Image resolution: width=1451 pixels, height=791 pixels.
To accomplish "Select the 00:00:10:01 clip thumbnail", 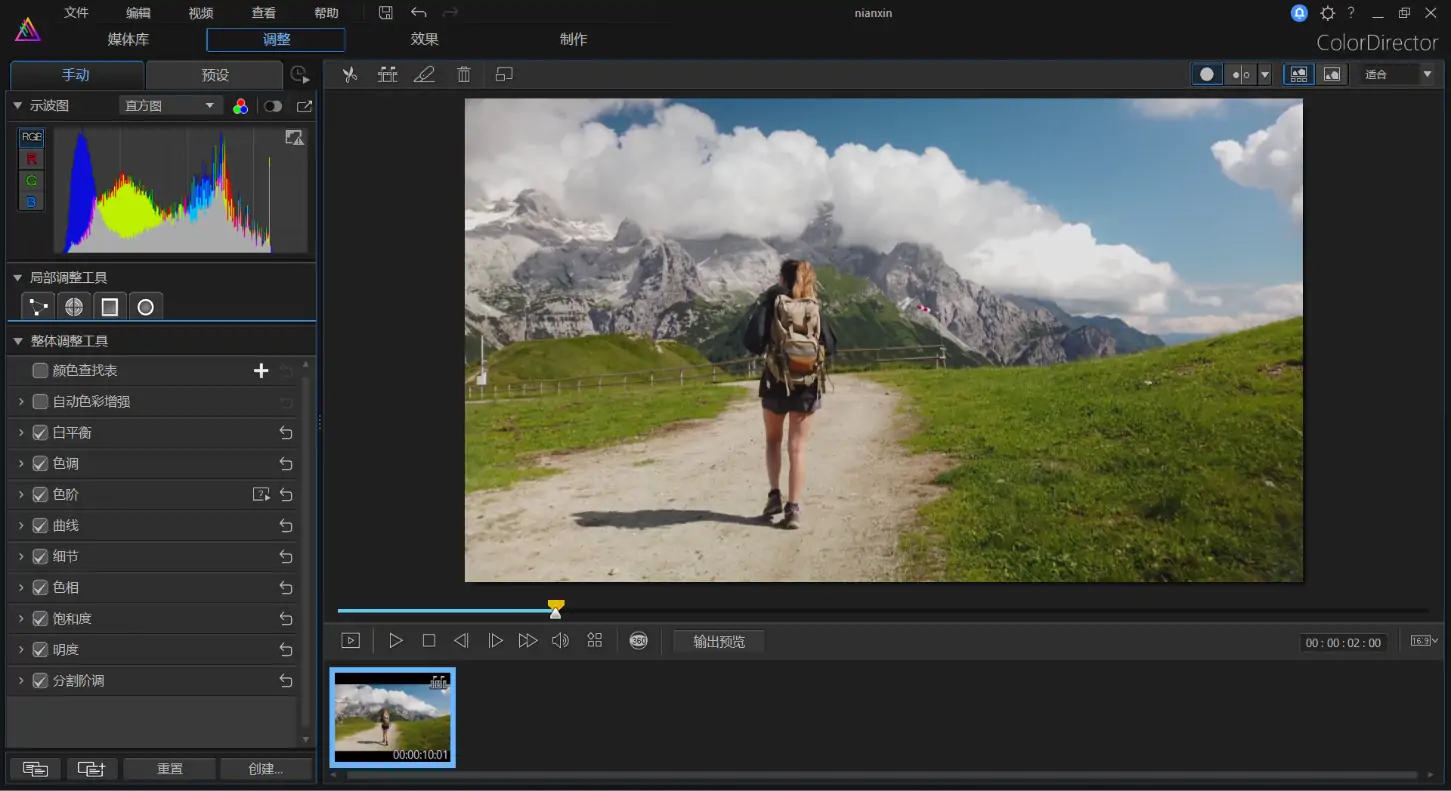I will (392, 717).
